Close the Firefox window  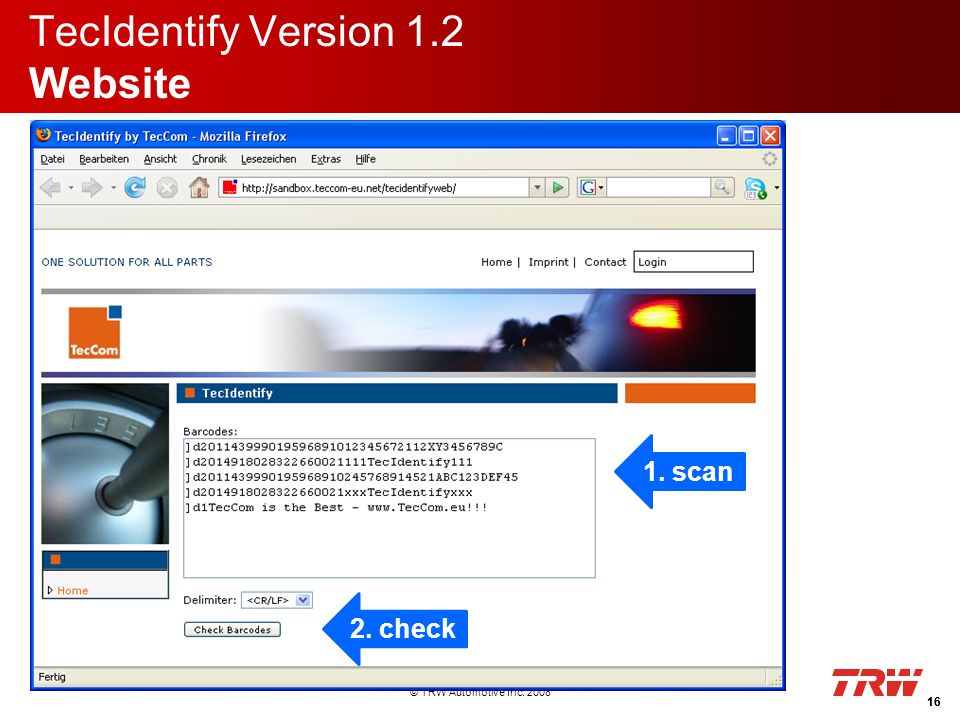point(770,135)
